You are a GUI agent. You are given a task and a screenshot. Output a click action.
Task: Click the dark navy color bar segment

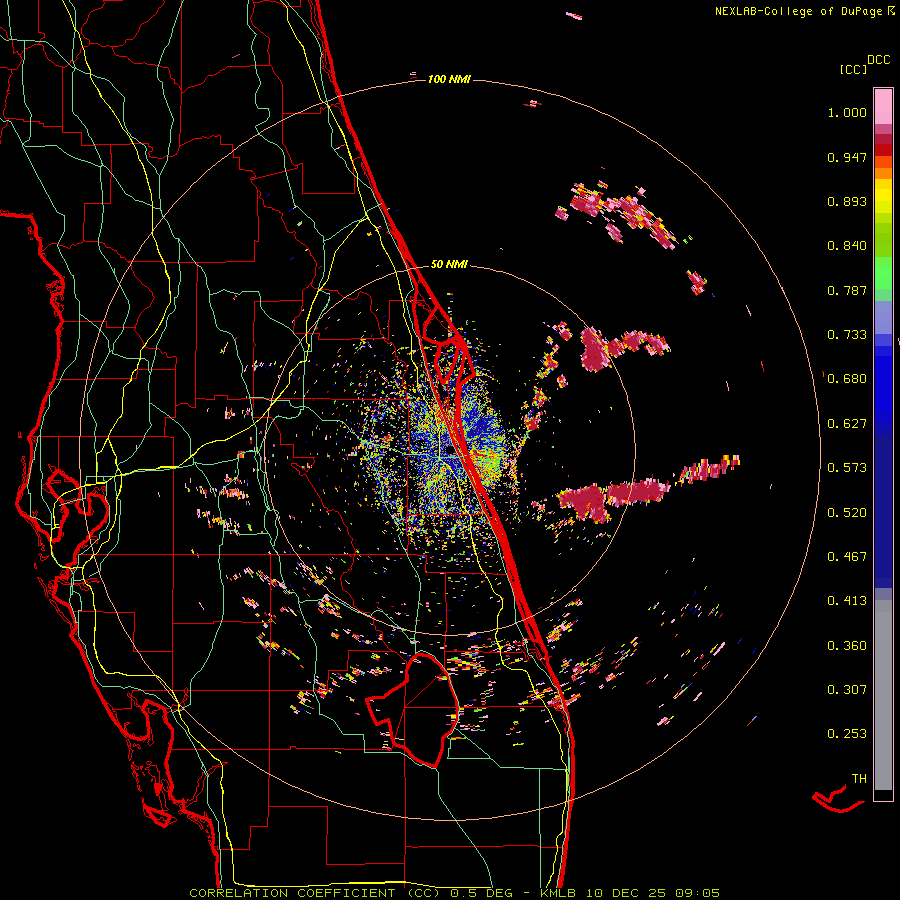(x=883, y=511)
